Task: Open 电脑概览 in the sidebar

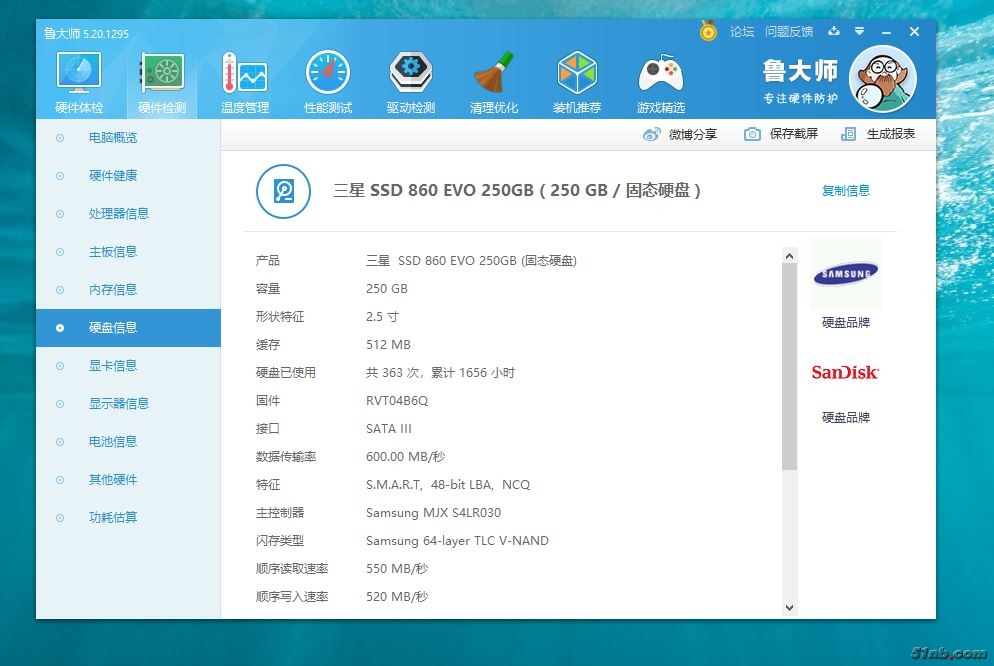Action: [x=112, y=138]
